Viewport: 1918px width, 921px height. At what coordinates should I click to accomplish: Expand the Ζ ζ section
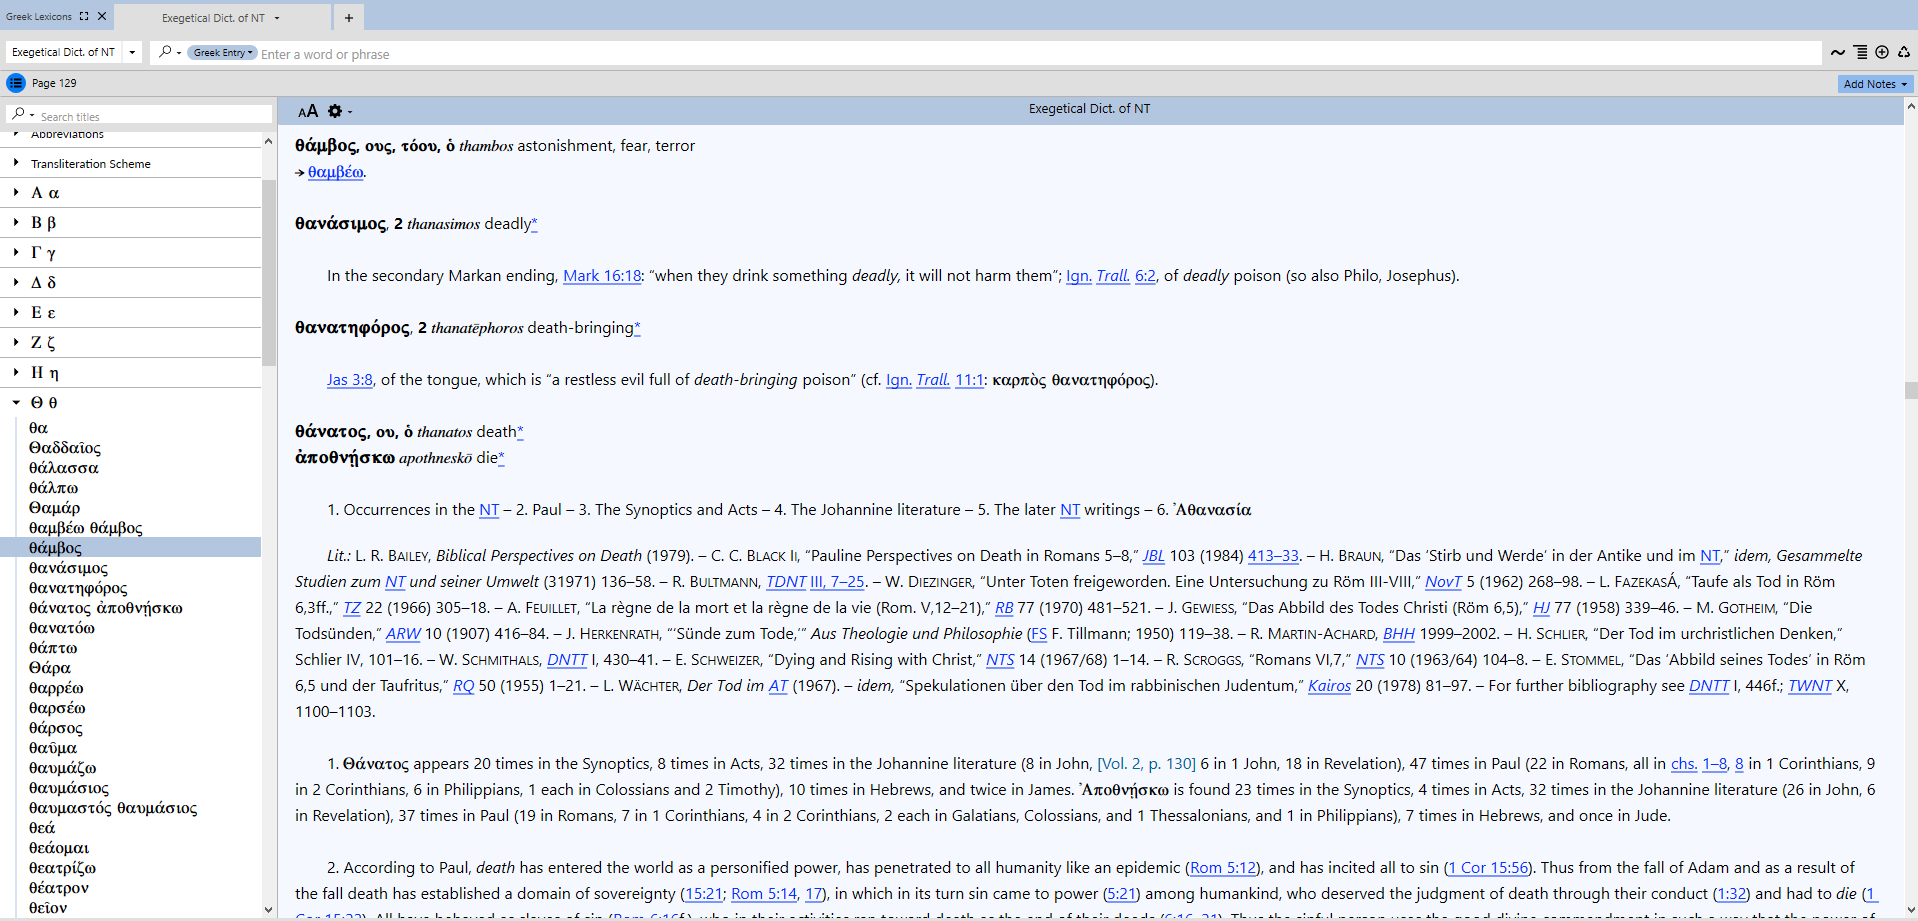(16, 342)
